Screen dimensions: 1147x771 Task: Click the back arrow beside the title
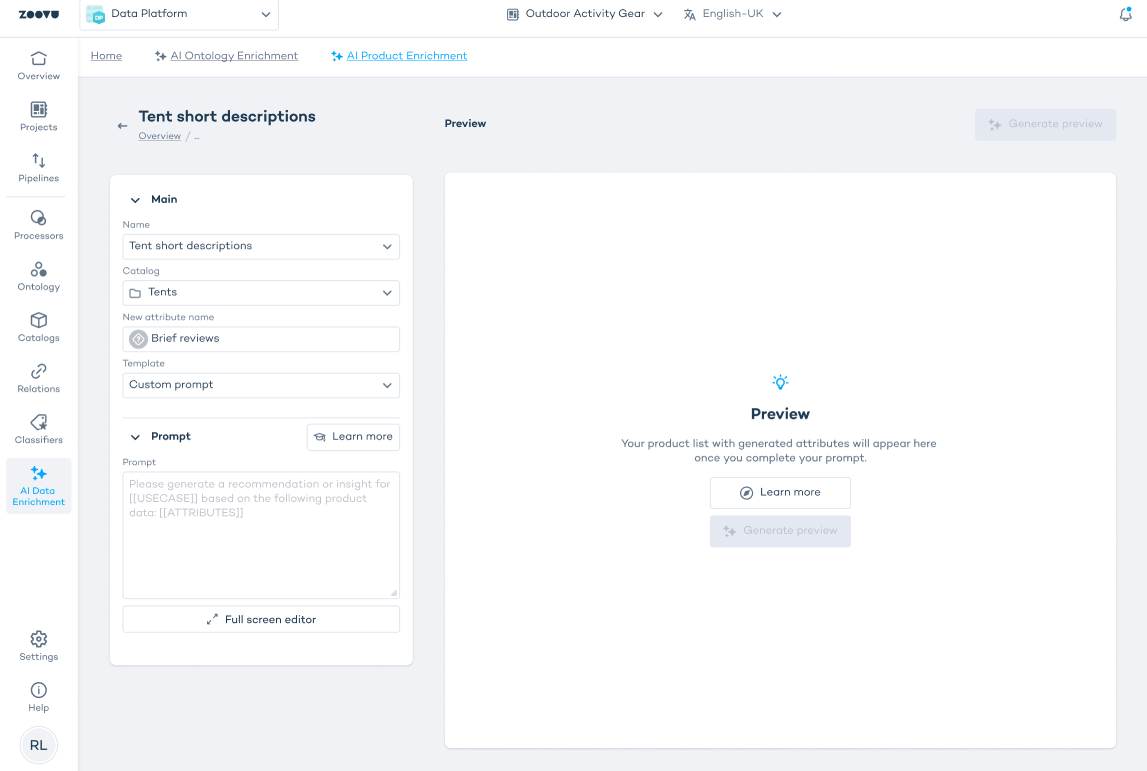coord(122,126)
